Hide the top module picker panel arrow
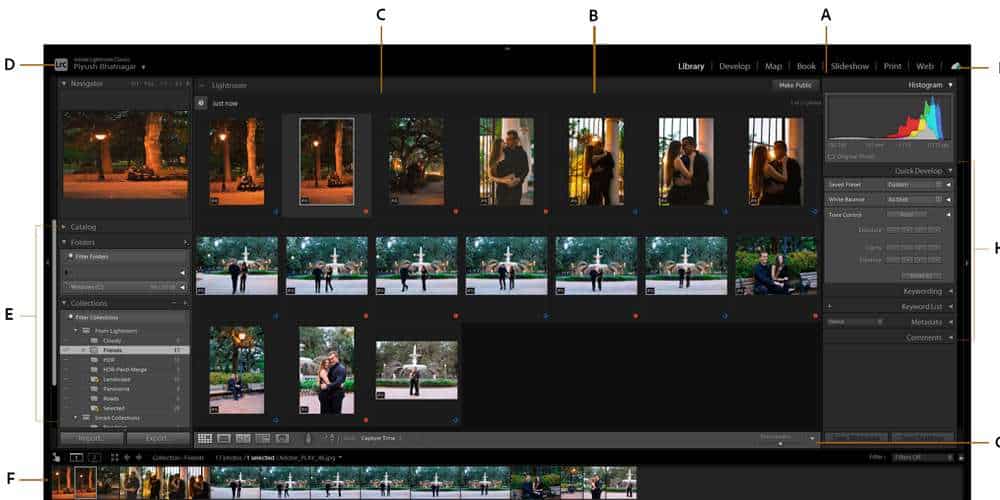This screenshot has width=1000, height=500. [x=508, y=48]
